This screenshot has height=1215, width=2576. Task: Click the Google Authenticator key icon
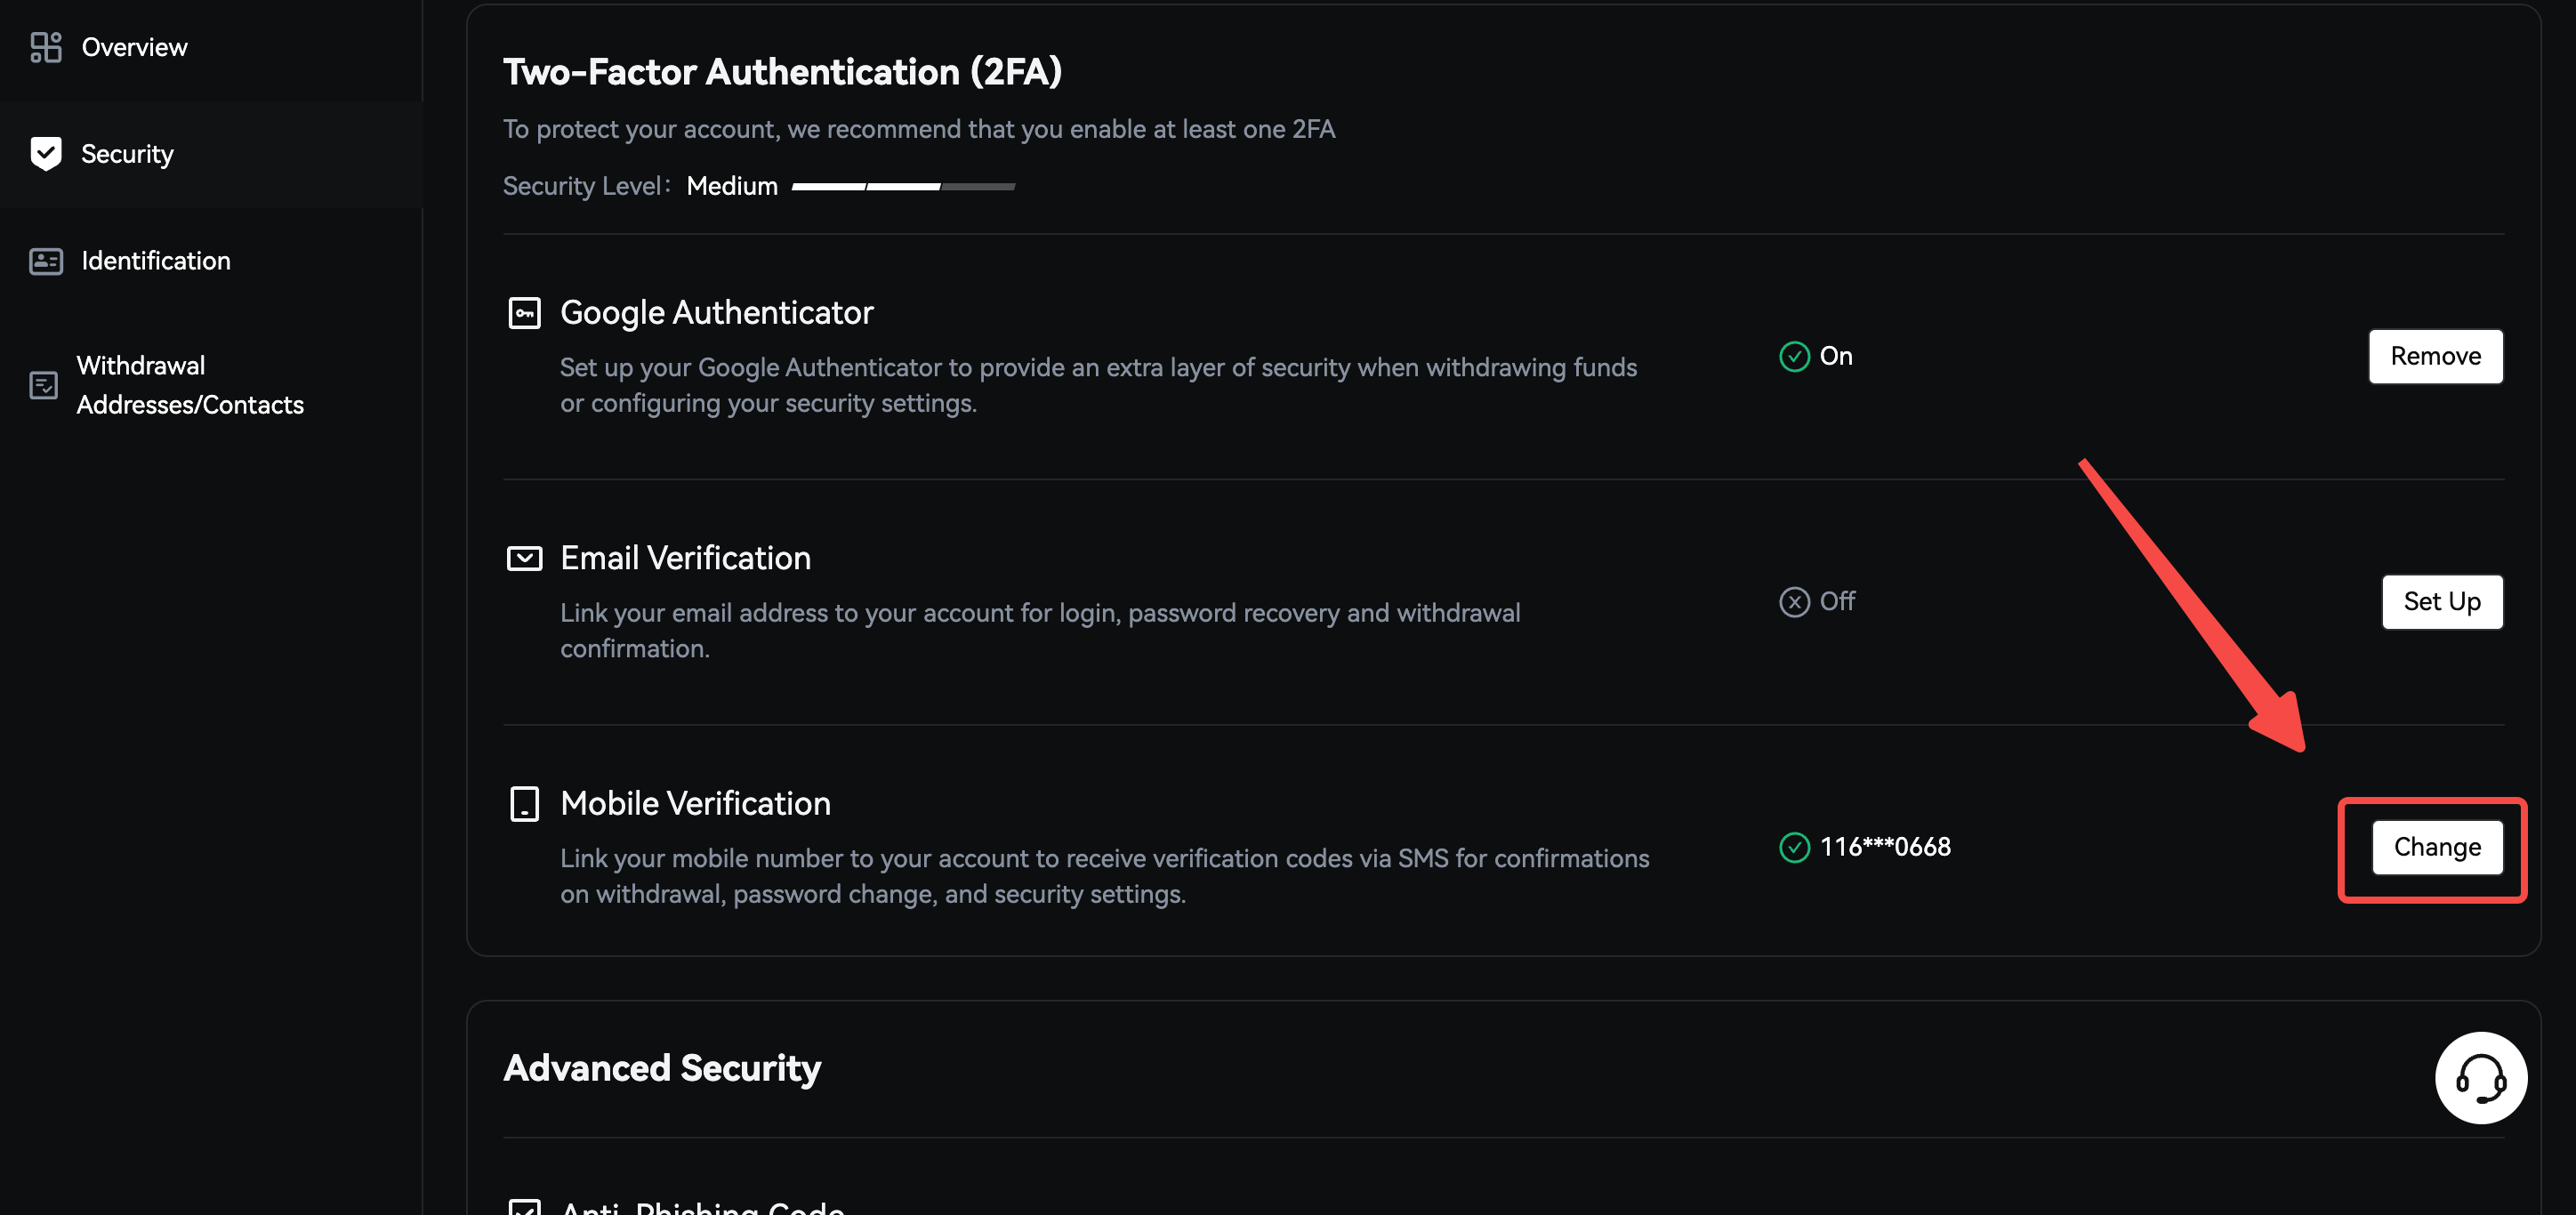524,313
